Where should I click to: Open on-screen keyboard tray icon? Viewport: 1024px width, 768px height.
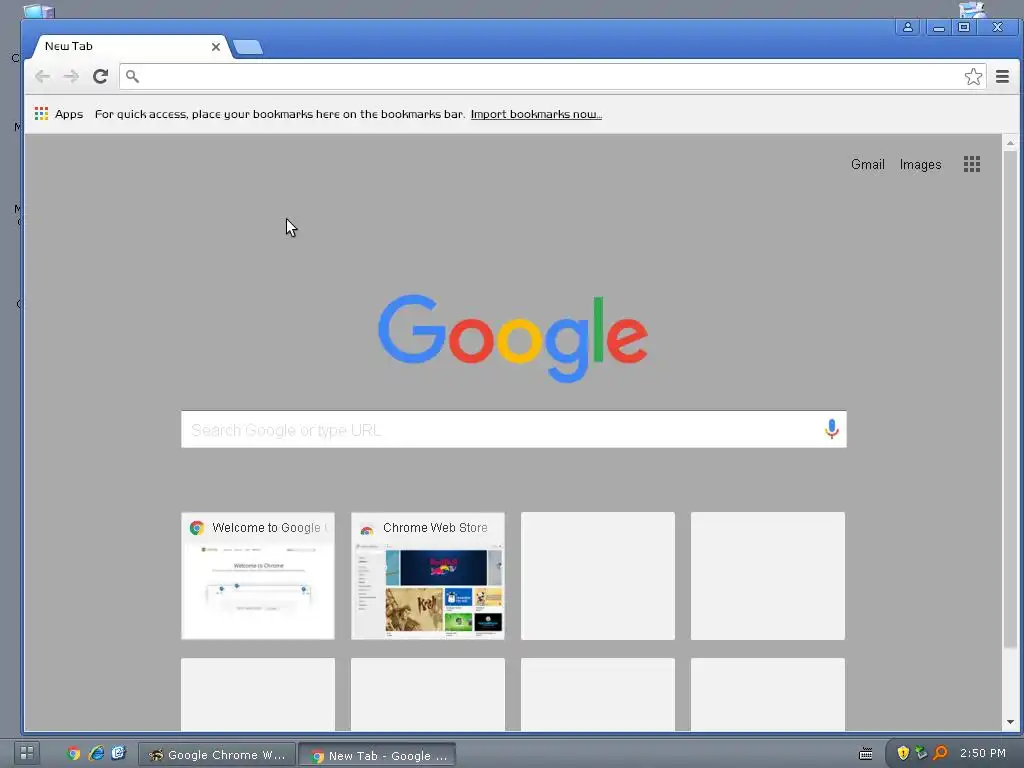[866, 754]
